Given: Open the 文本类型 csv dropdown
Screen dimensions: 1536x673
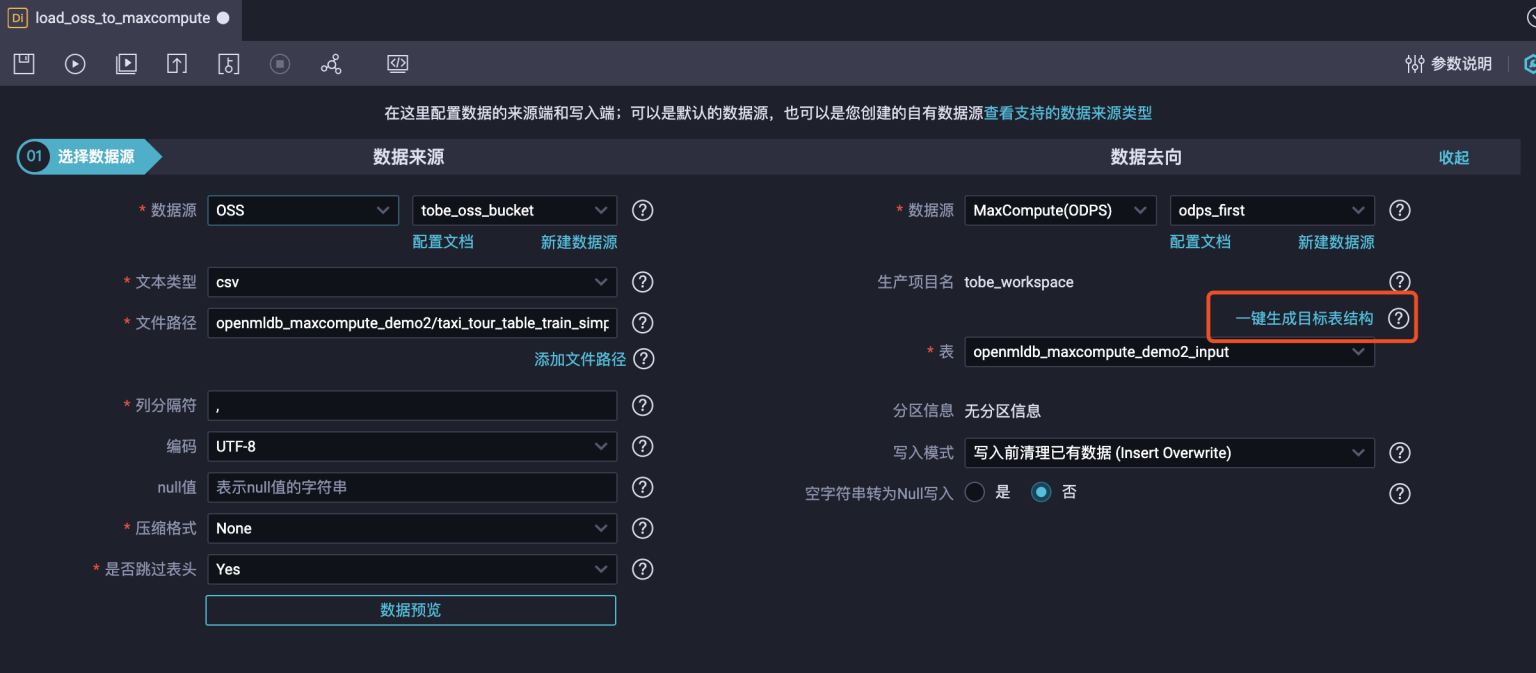Looking at the screenshot, I should click(412, 282).
